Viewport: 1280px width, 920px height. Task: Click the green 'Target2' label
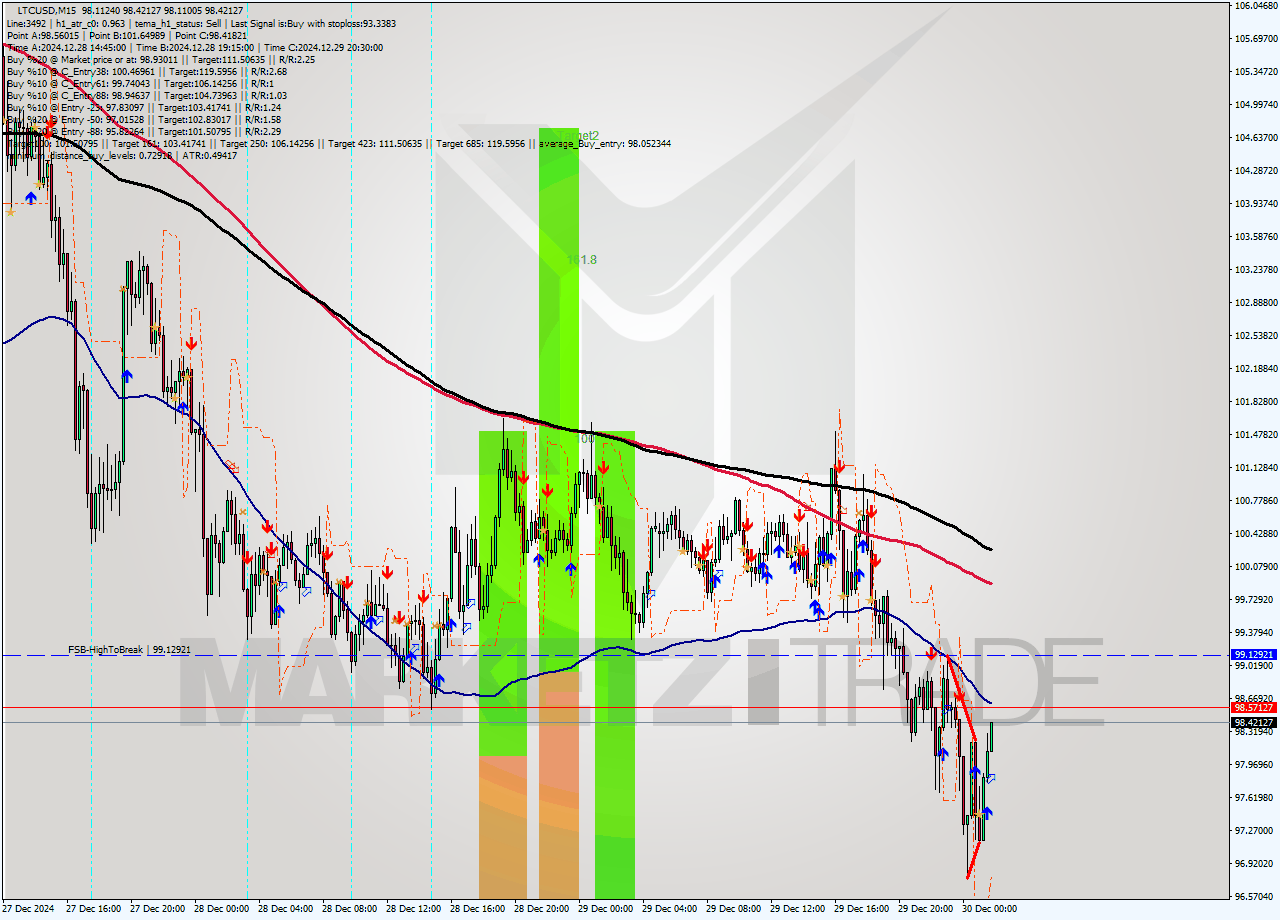click(579, 134)
